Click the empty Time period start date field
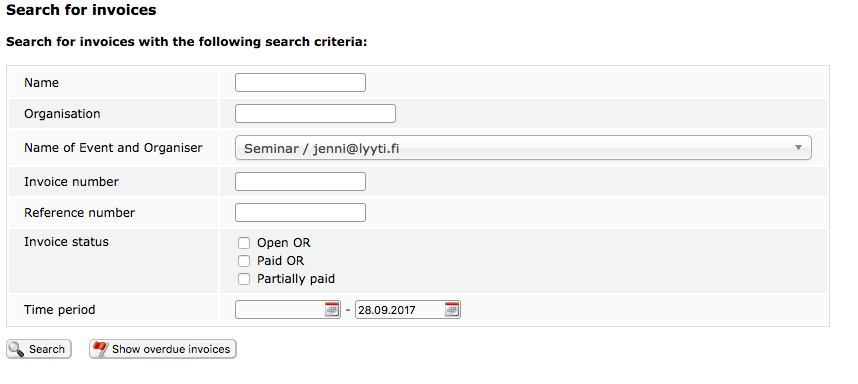The width and height of the screenshot is (858, 384). (280, 310)
